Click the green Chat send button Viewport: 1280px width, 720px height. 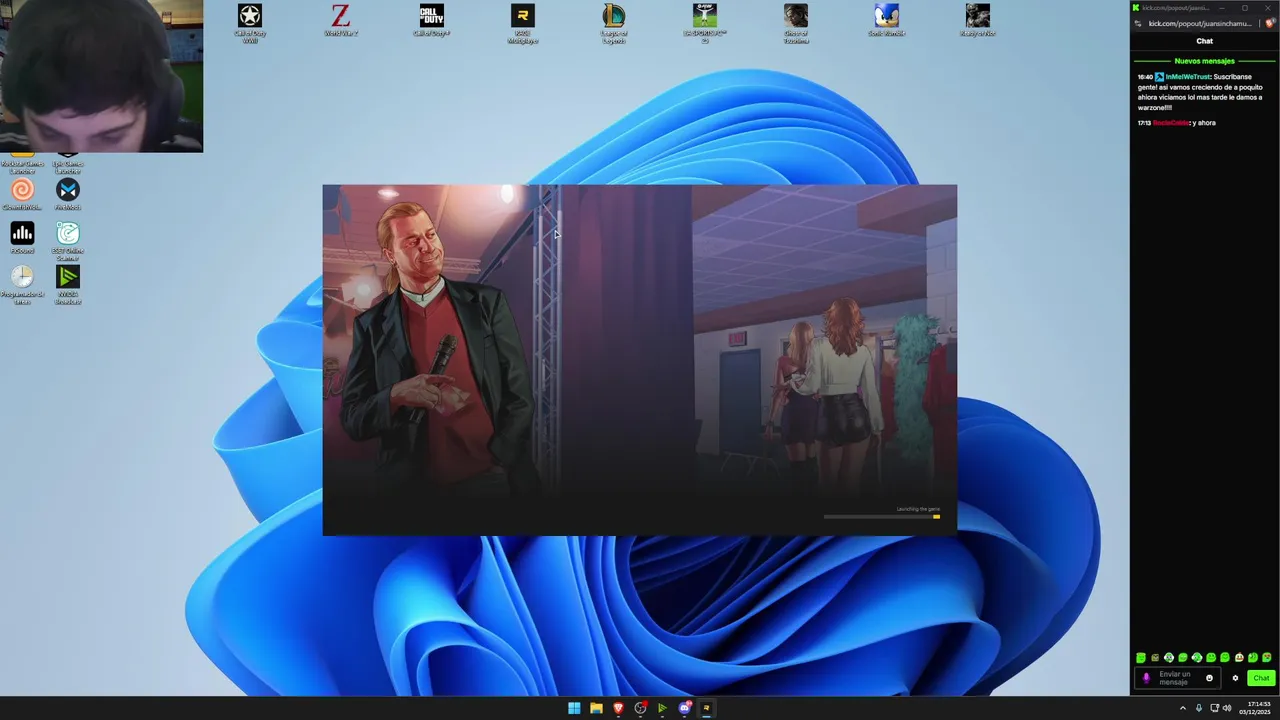(x=1261, y=678)
